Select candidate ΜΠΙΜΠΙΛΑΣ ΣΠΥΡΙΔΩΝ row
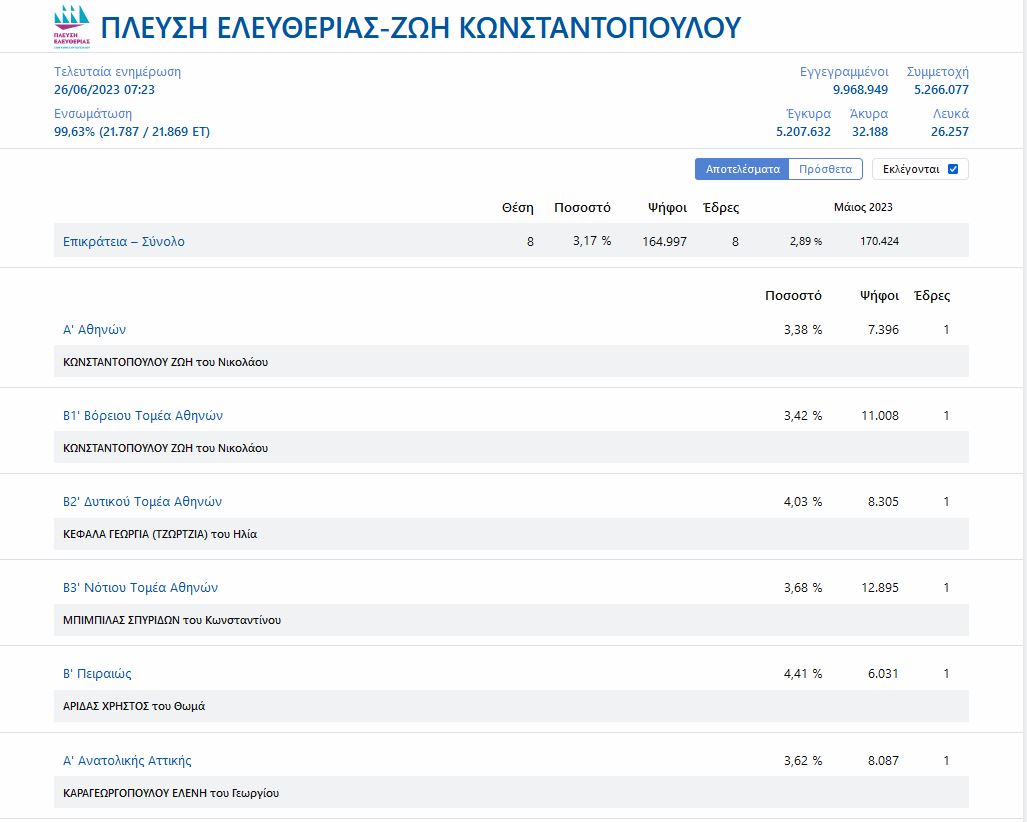This screenshot has width=1027, height=822. coord(172,620)
